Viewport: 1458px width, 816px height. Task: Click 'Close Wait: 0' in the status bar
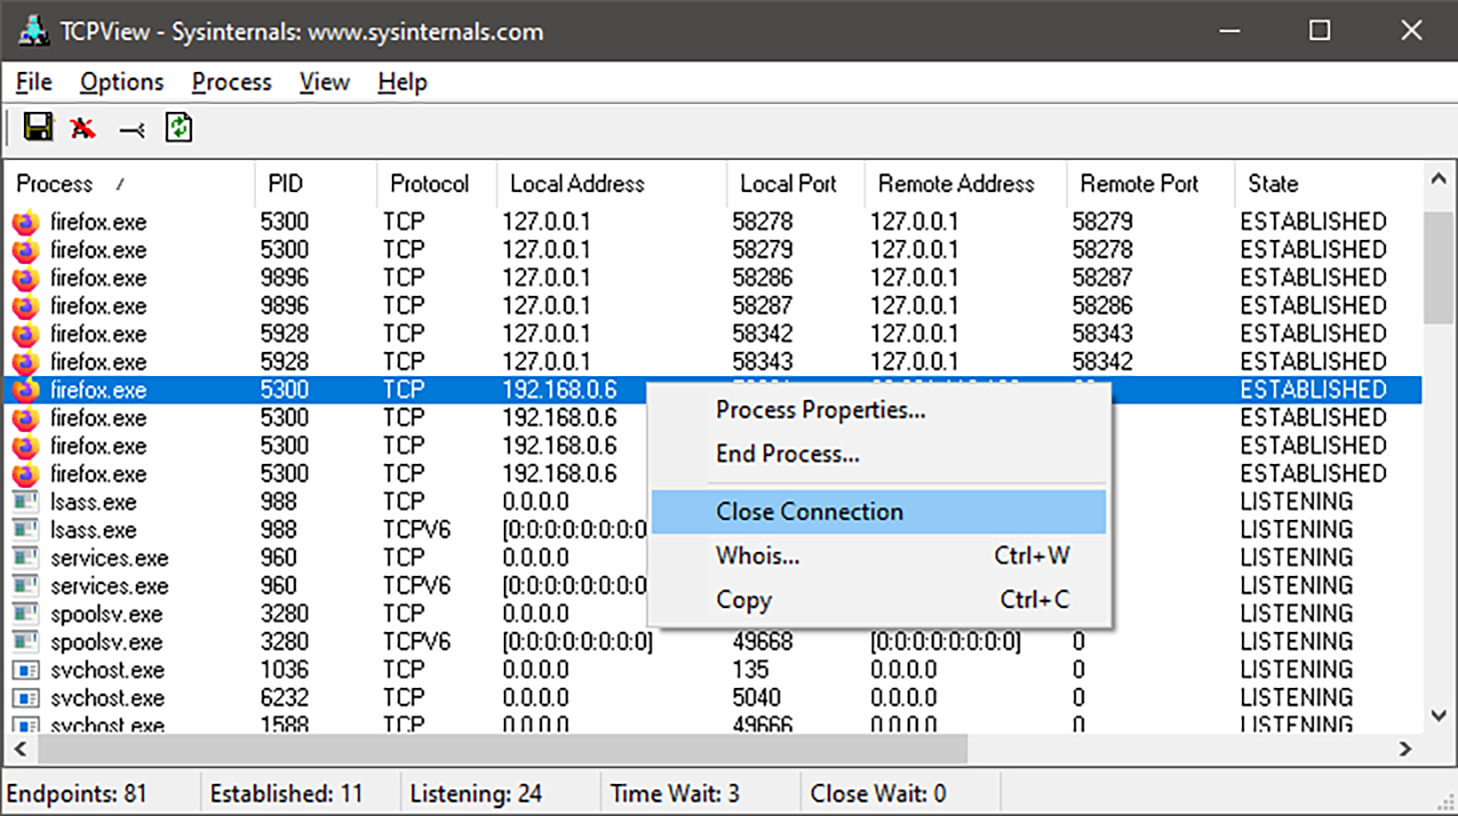pyautogui.click(x=878, y=794)
